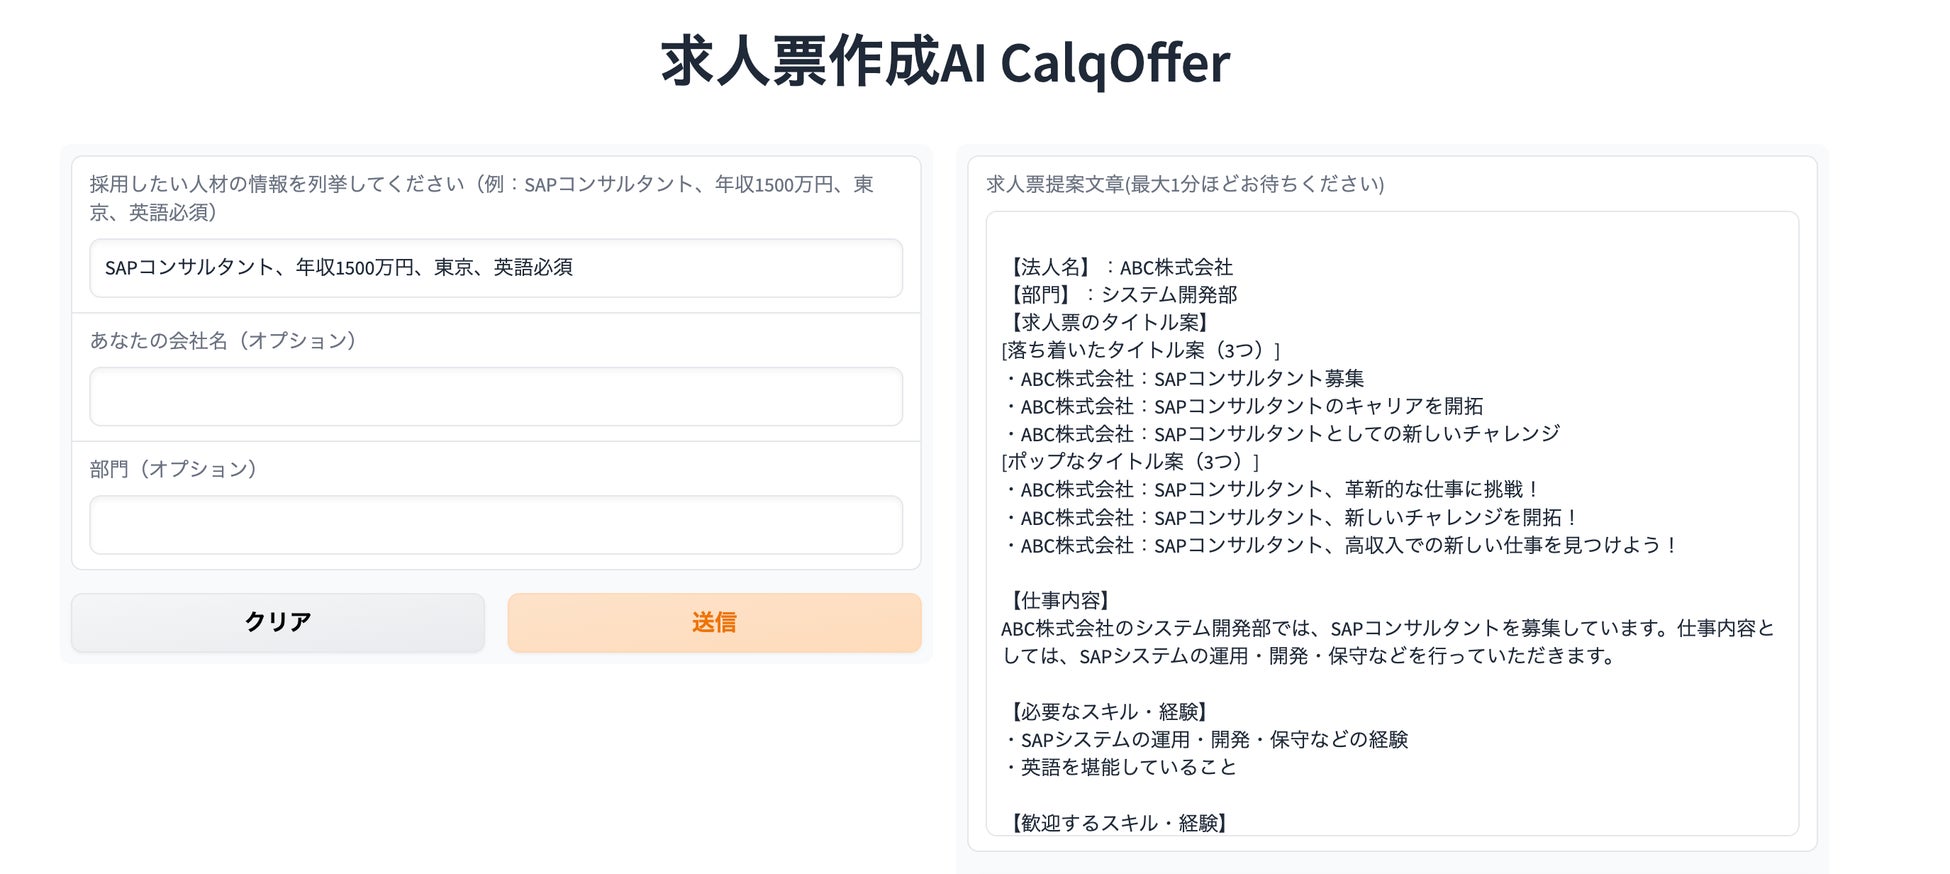Click the 【部門】：システム開発部 line
This screenshot has height=874, width=1950.
pyautogui.click(x=1120, y=295)
